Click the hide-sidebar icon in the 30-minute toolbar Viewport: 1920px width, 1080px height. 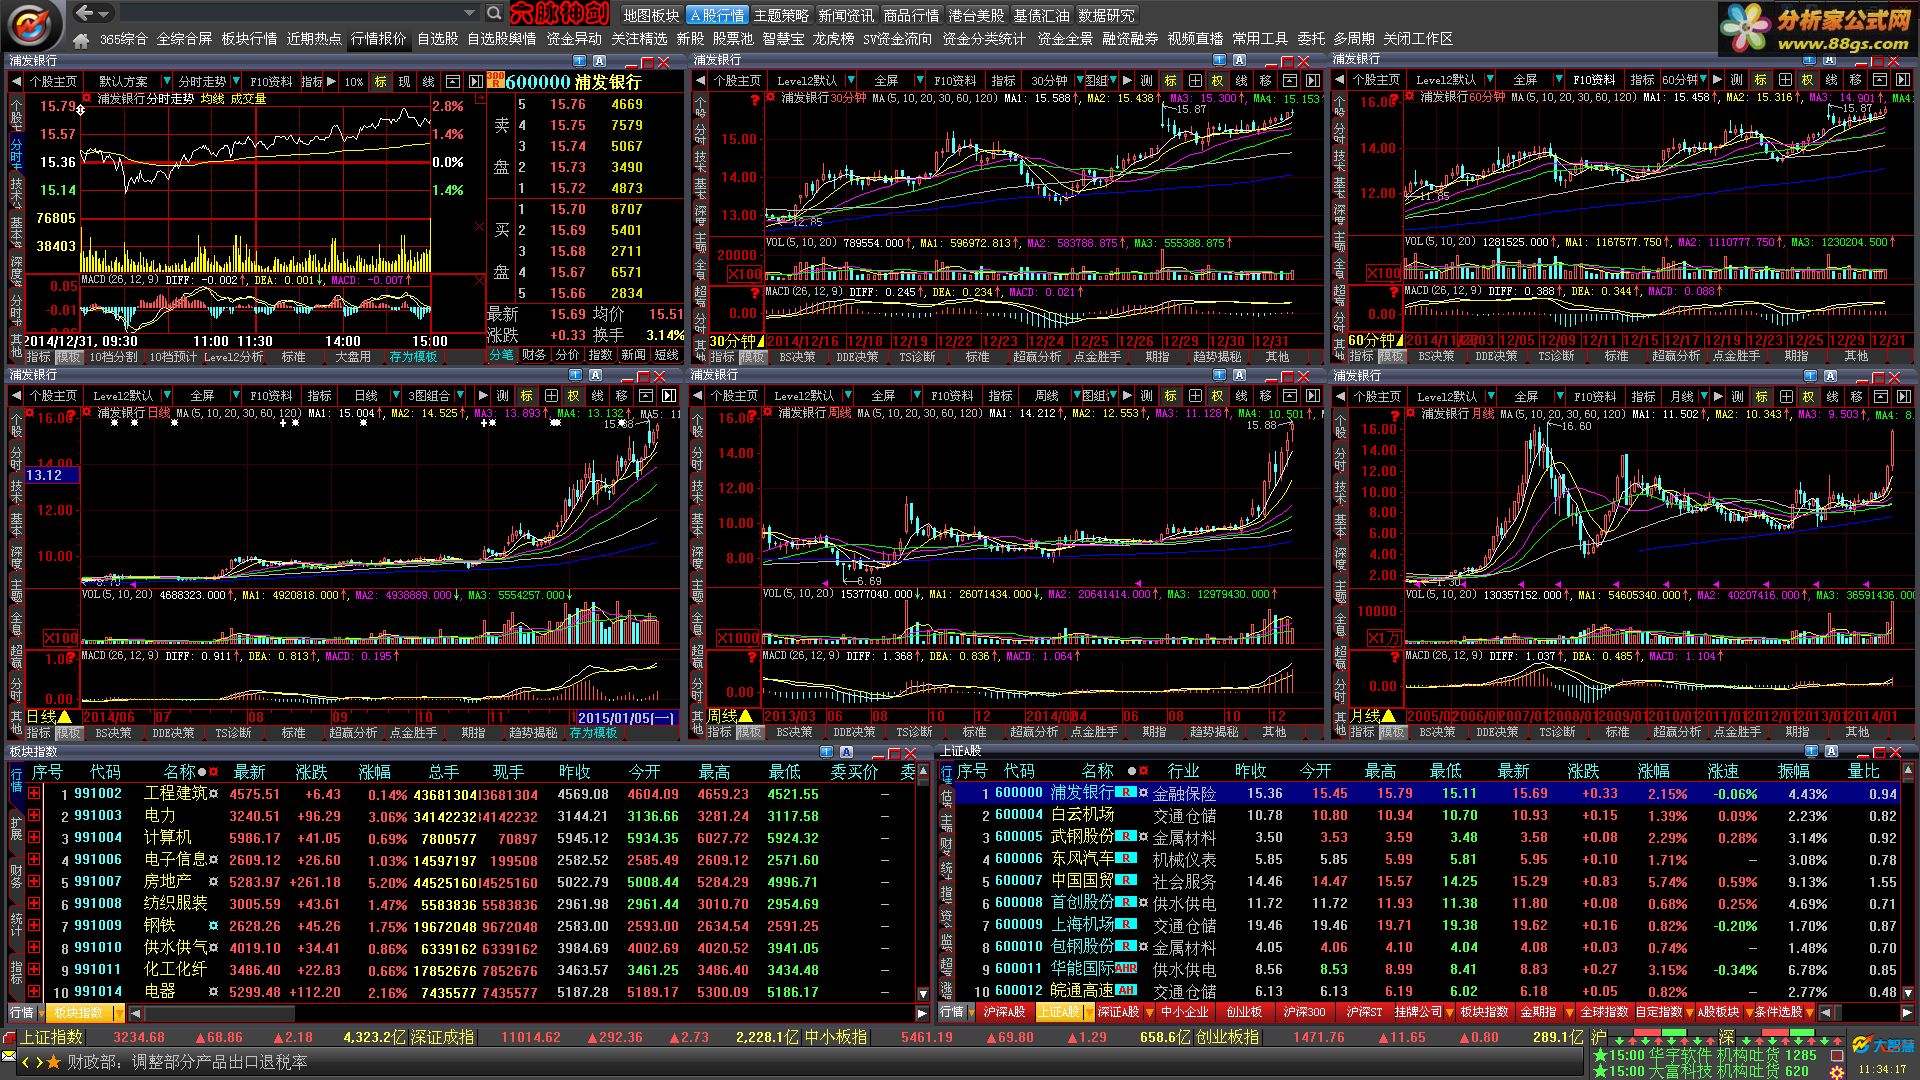[1312, 81]
